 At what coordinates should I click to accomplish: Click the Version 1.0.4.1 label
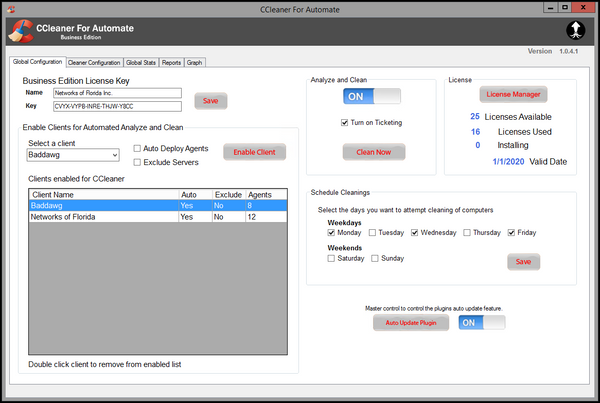(x=553, y=51)
